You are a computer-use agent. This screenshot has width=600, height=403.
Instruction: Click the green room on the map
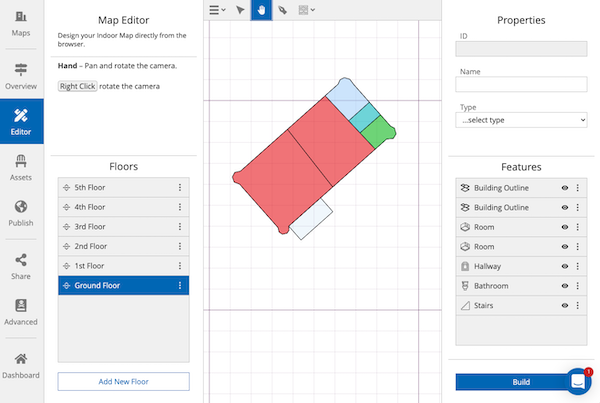pyautogui.click(x=379, y=130)
